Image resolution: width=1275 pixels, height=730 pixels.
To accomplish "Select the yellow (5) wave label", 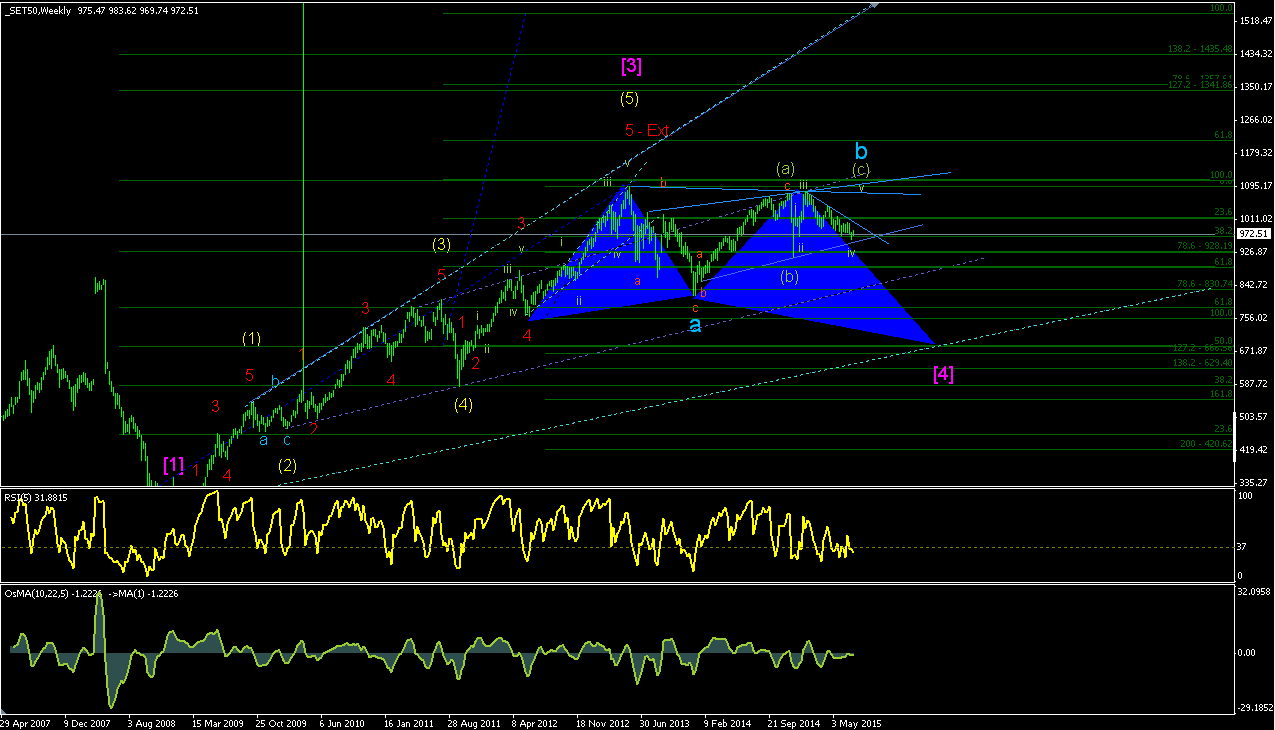I will coord(629,98).
